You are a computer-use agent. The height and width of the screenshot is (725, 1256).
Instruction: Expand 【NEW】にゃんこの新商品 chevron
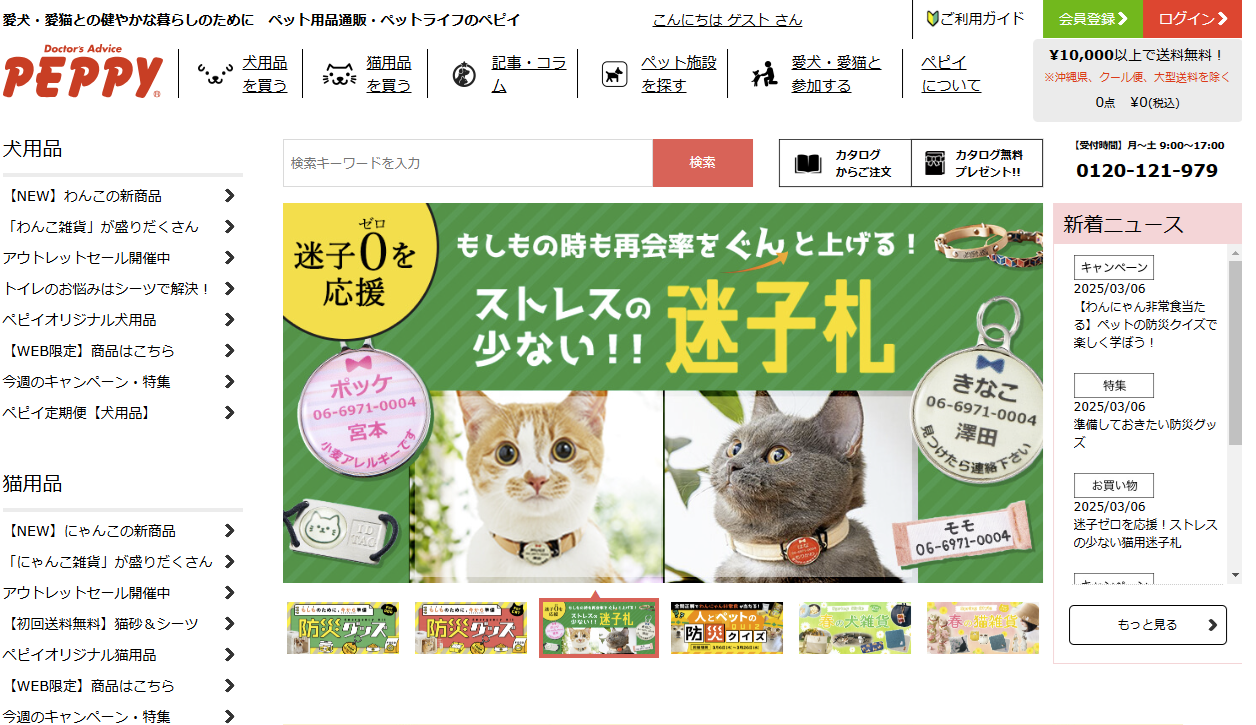[x=230, y=531]
